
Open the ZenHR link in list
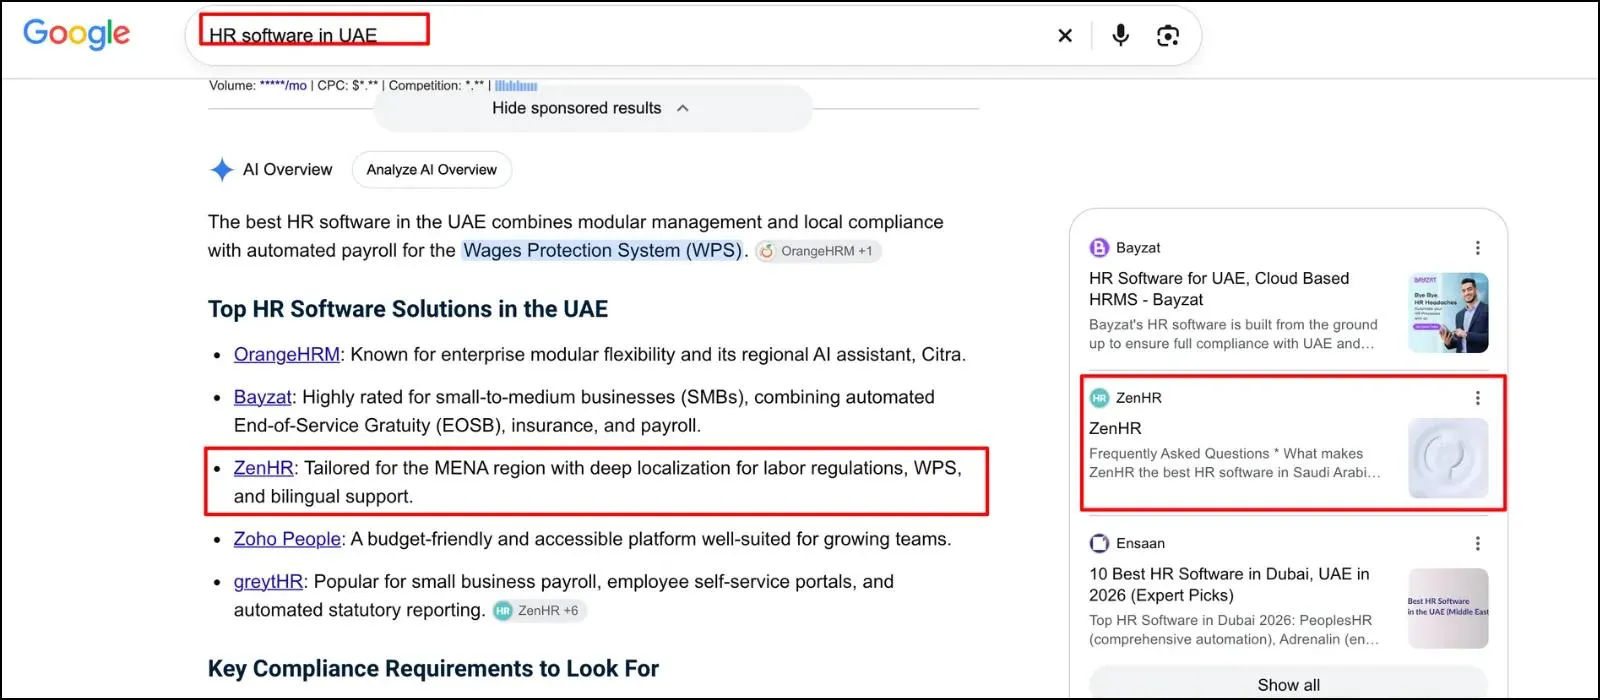(264, 469)
